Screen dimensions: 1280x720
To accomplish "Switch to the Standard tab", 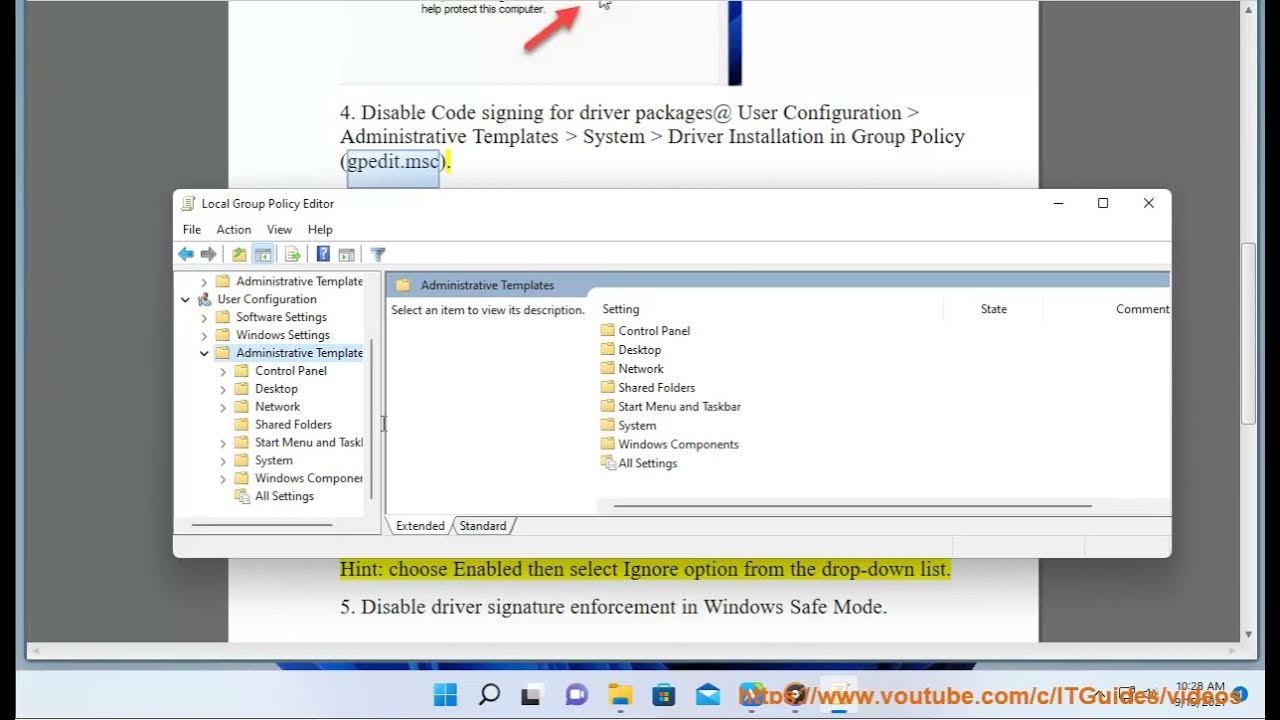I will coord(483,526).
